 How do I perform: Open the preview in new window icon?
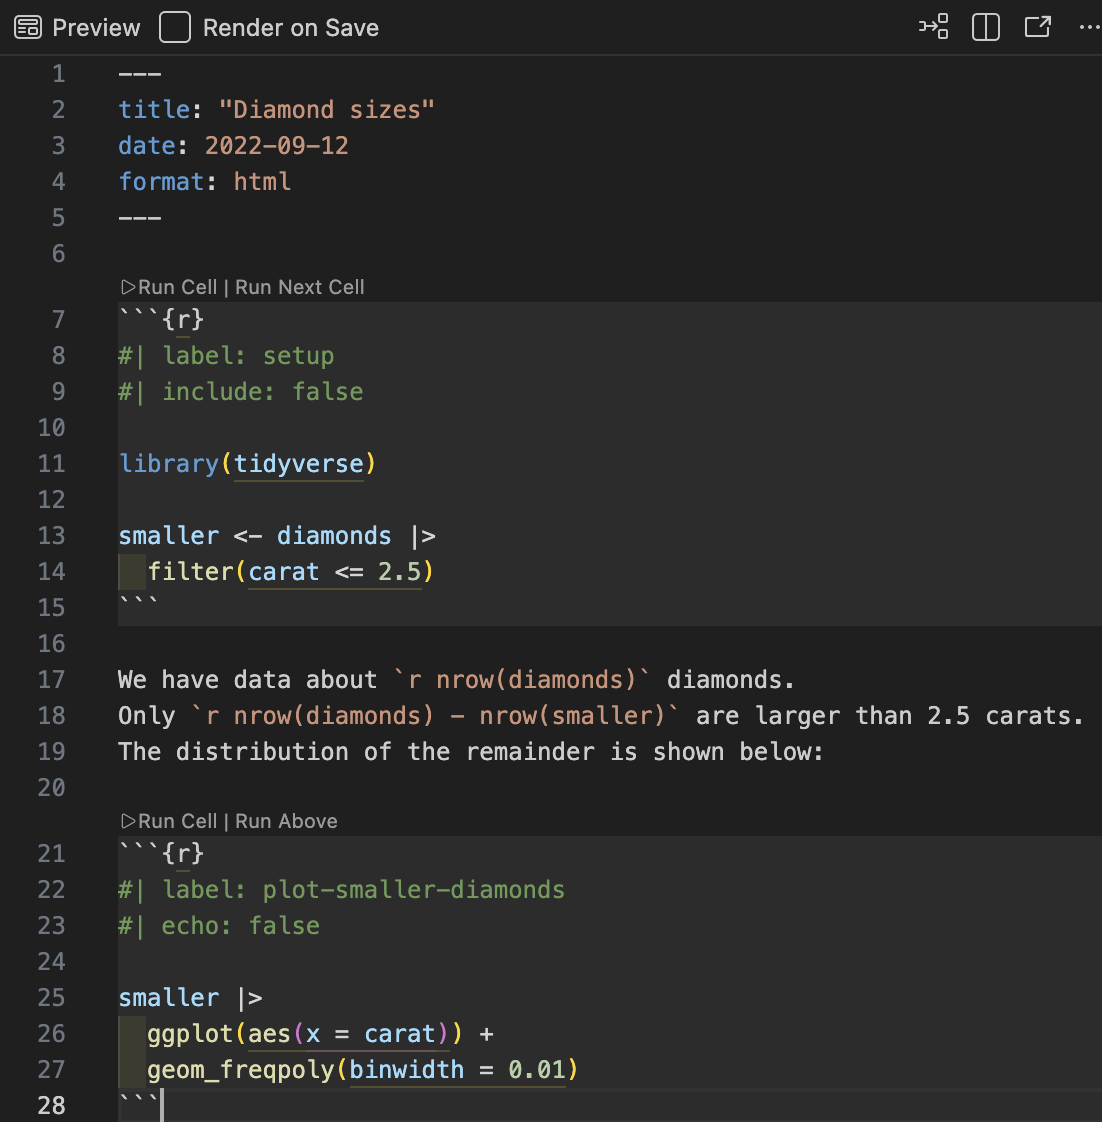coord(1038,27)
